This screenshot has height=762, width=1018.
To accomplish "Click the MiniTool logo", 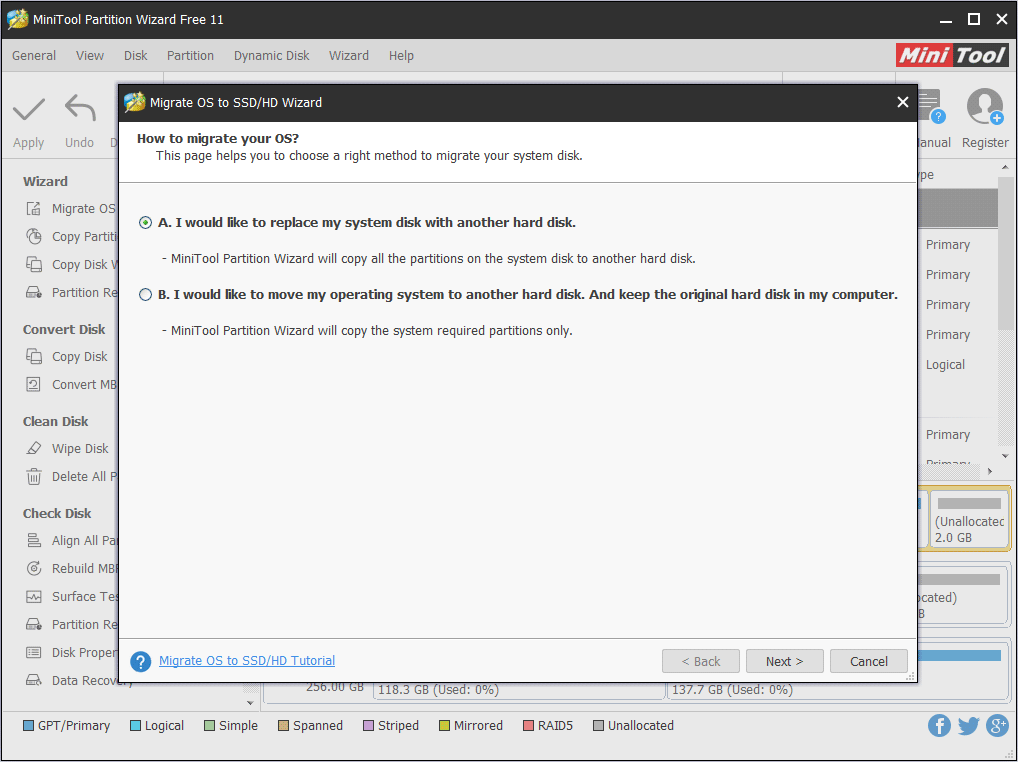I will [x=952, y=55].
